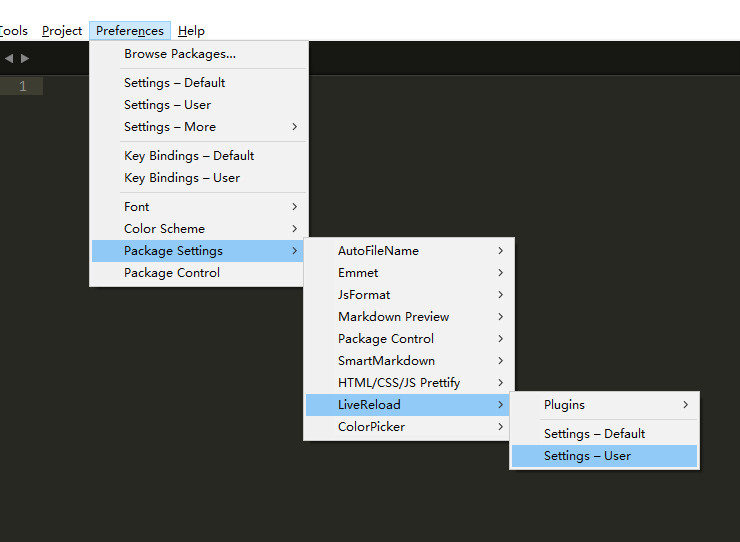Open the Help menu
The height and width of the screenshot is (542, 740).
pos(191,31)
